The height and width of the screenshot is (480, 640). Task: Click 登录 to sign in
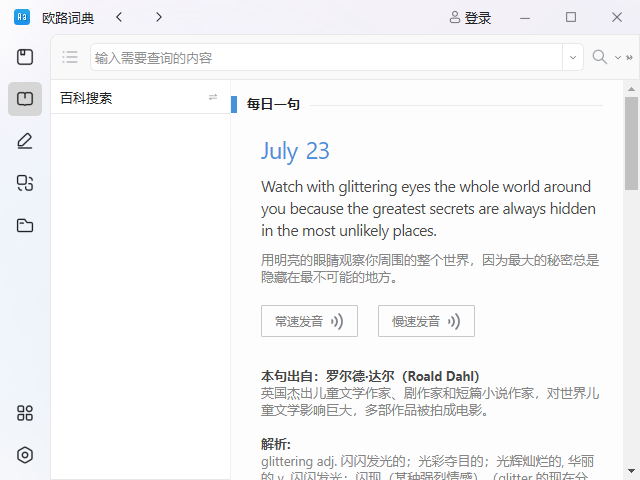[470, 18]
